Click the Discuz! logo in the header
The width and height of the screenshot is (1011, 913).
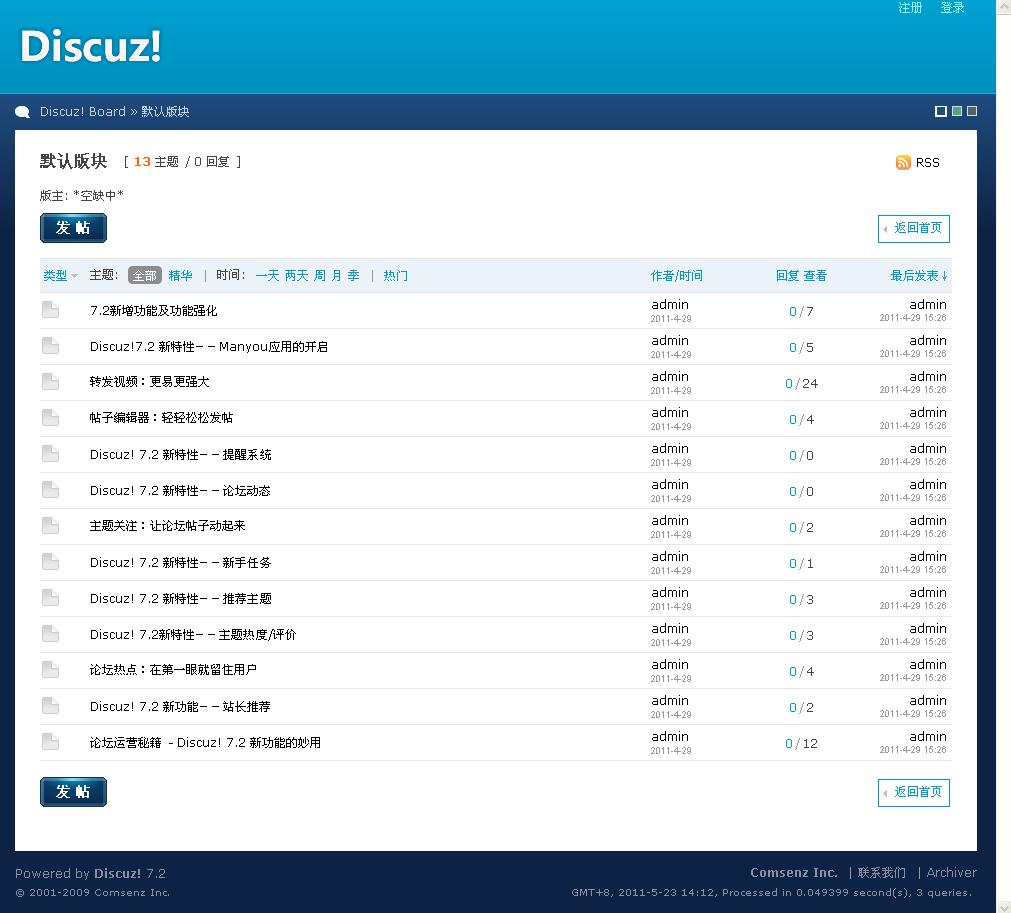pos(90,46)
